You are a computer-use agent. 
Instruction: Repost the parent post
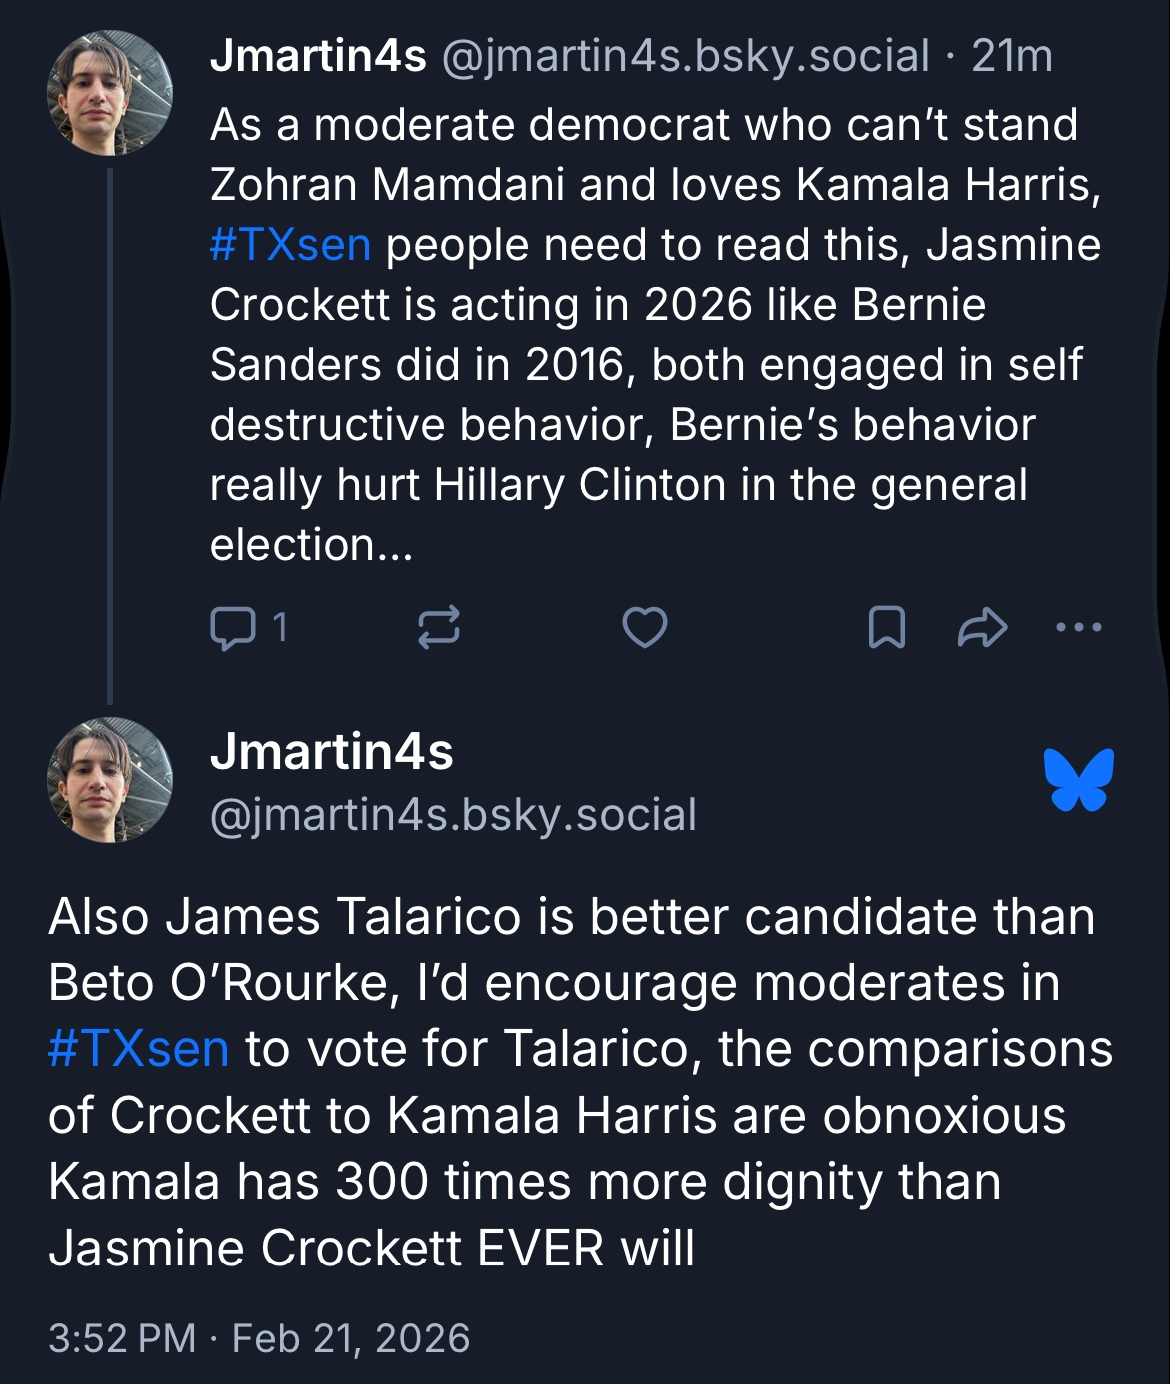pyautogui.click(x=438, y=628)
